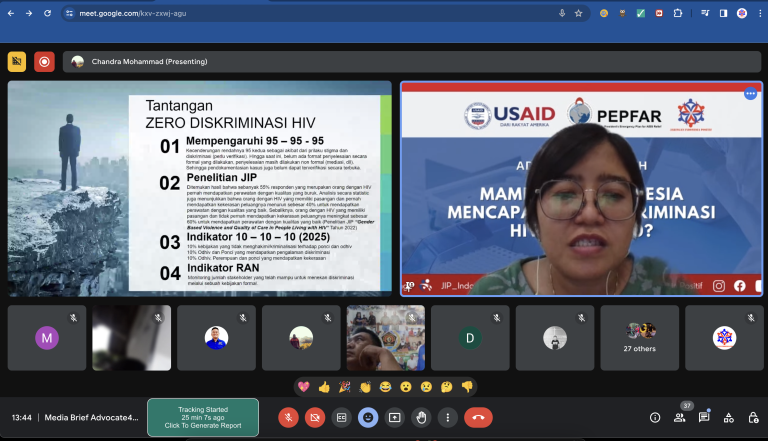Unmute the microphone in the call bar
This screenshot has height=441, width=768.
(288, 417)
